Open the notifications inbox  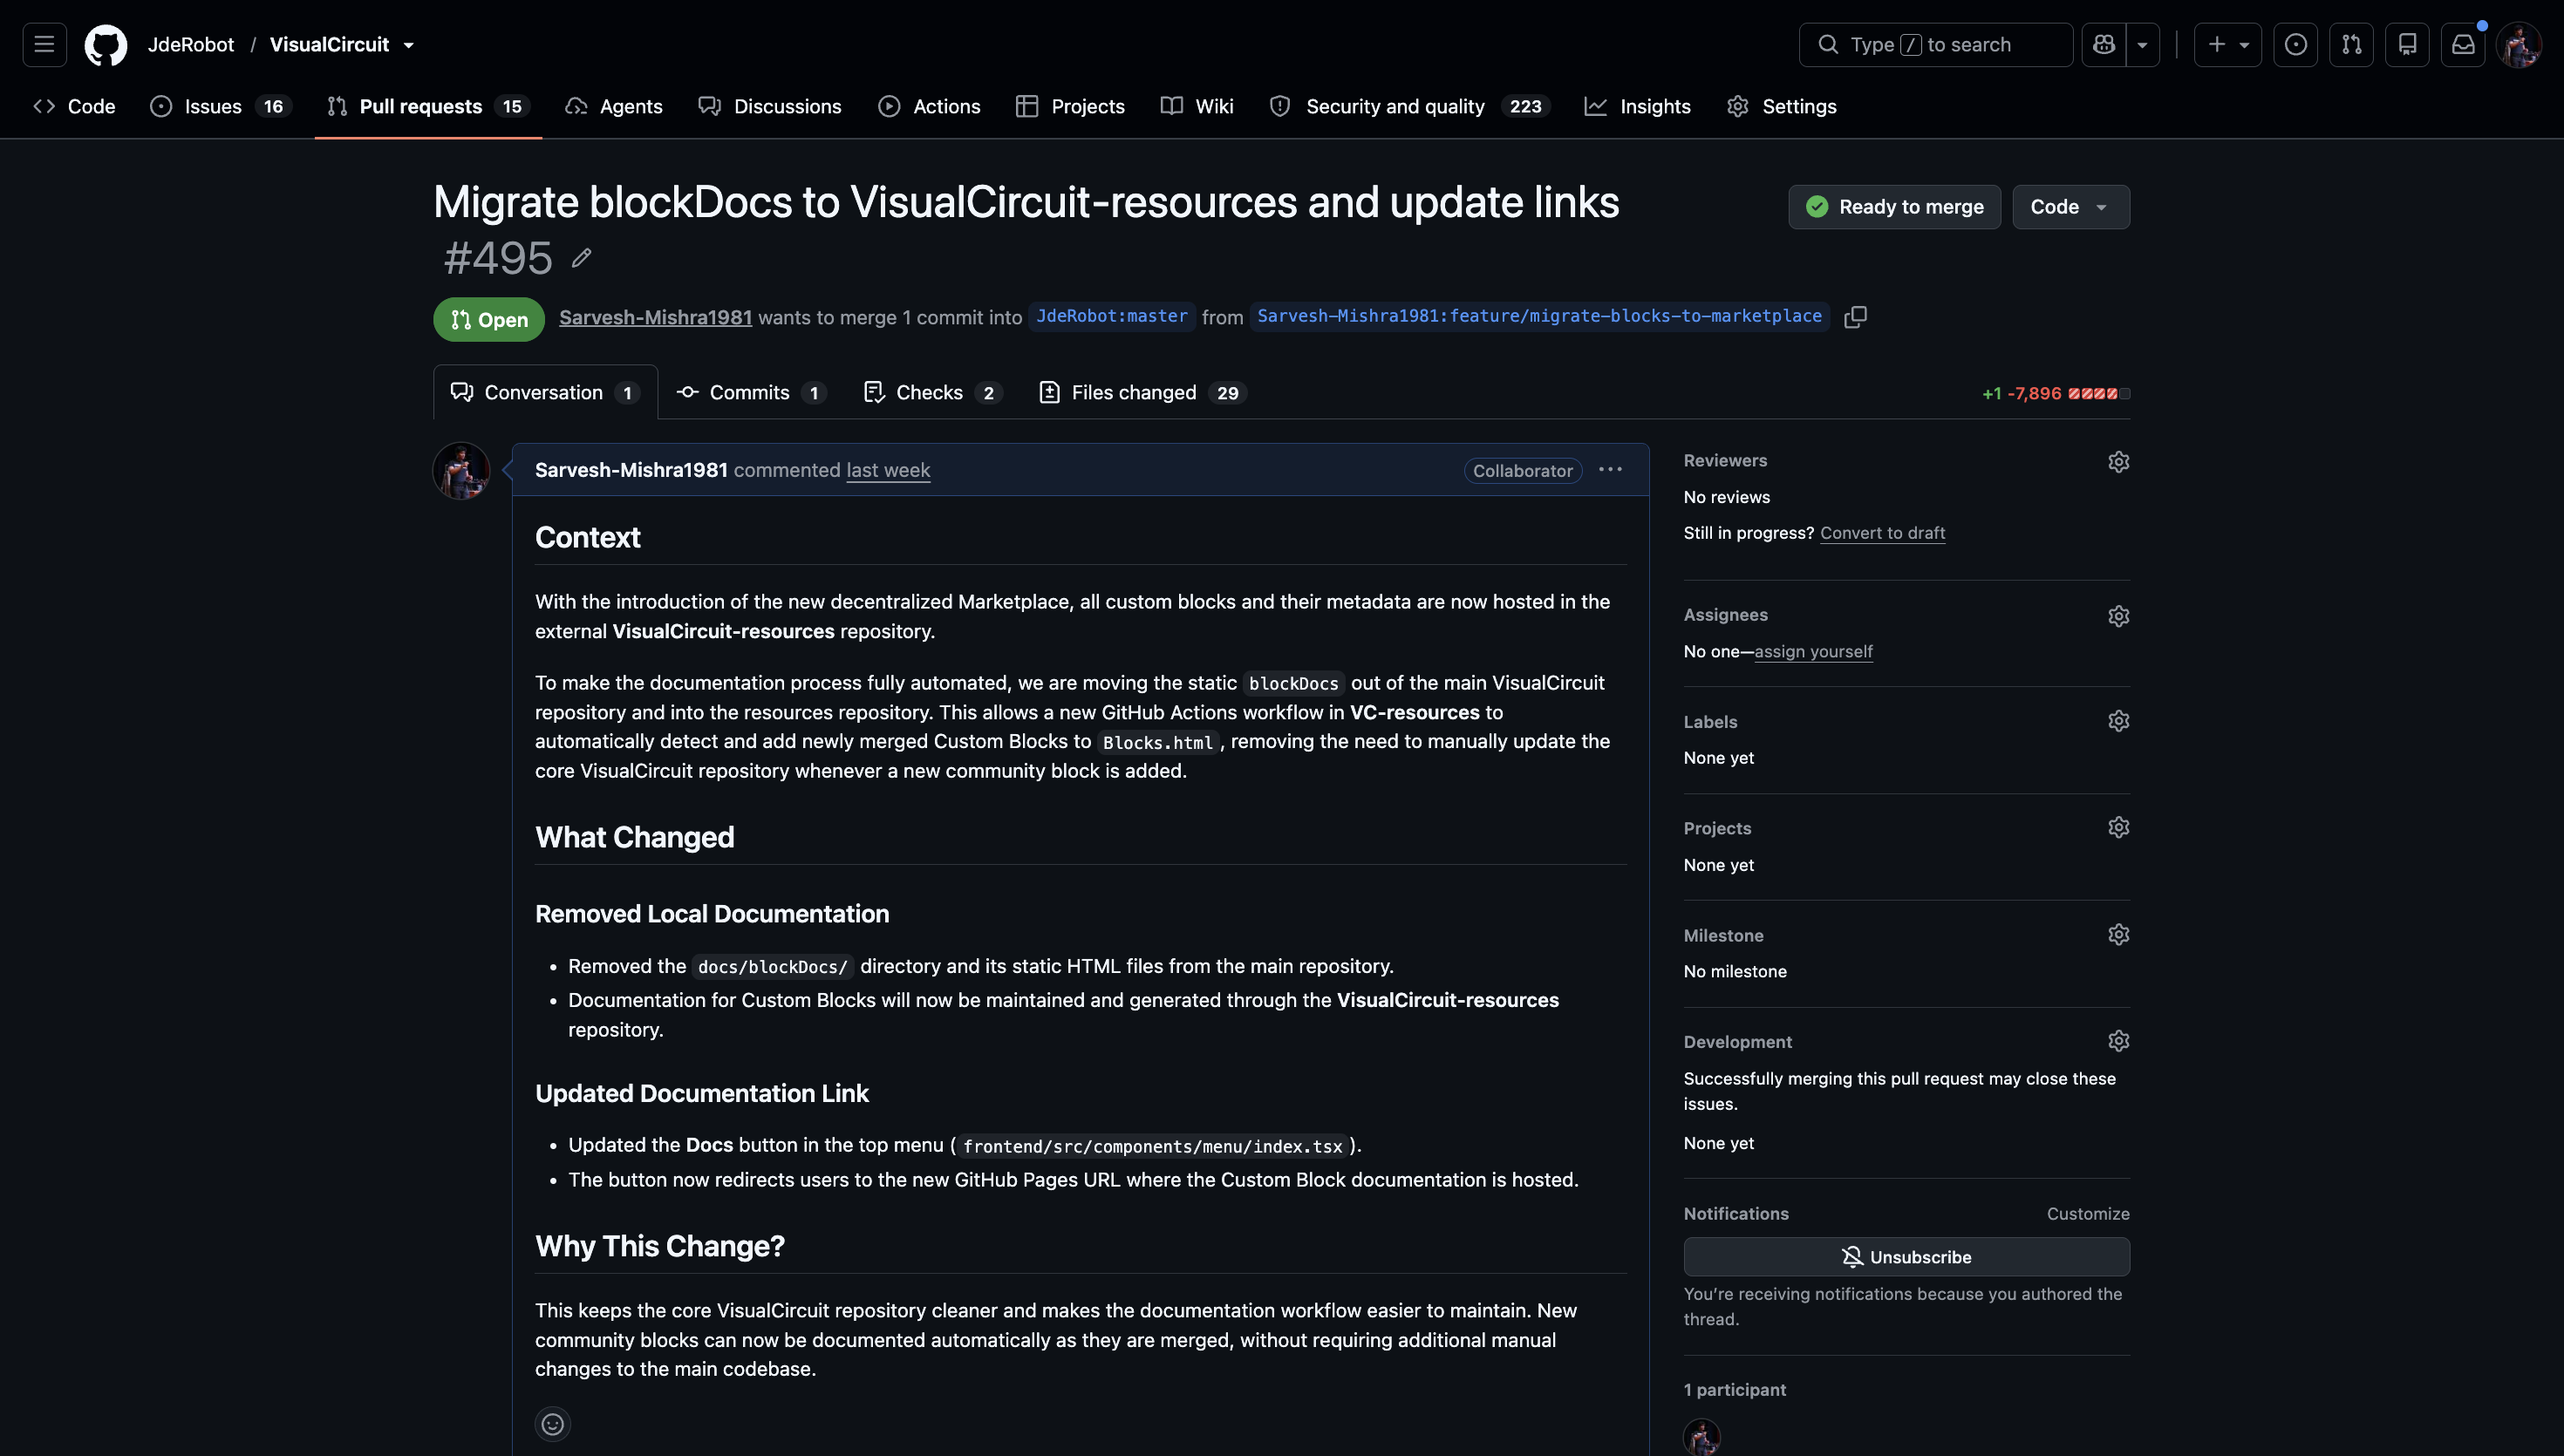pos(2464,45)
